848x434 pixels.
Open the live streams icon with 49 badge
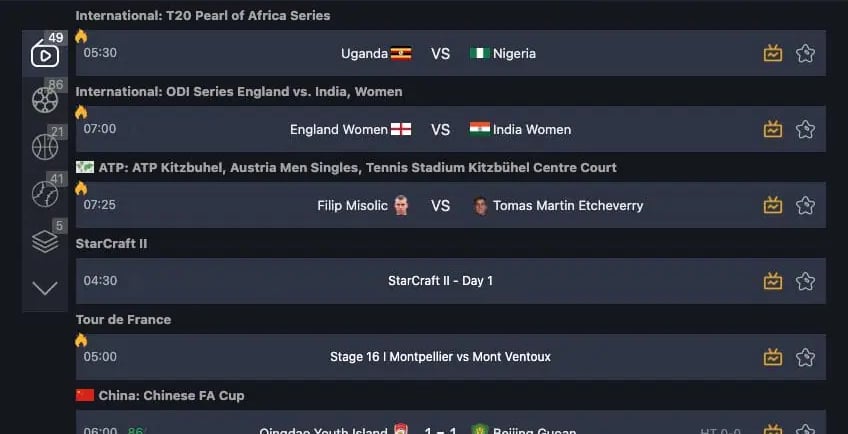45,54
